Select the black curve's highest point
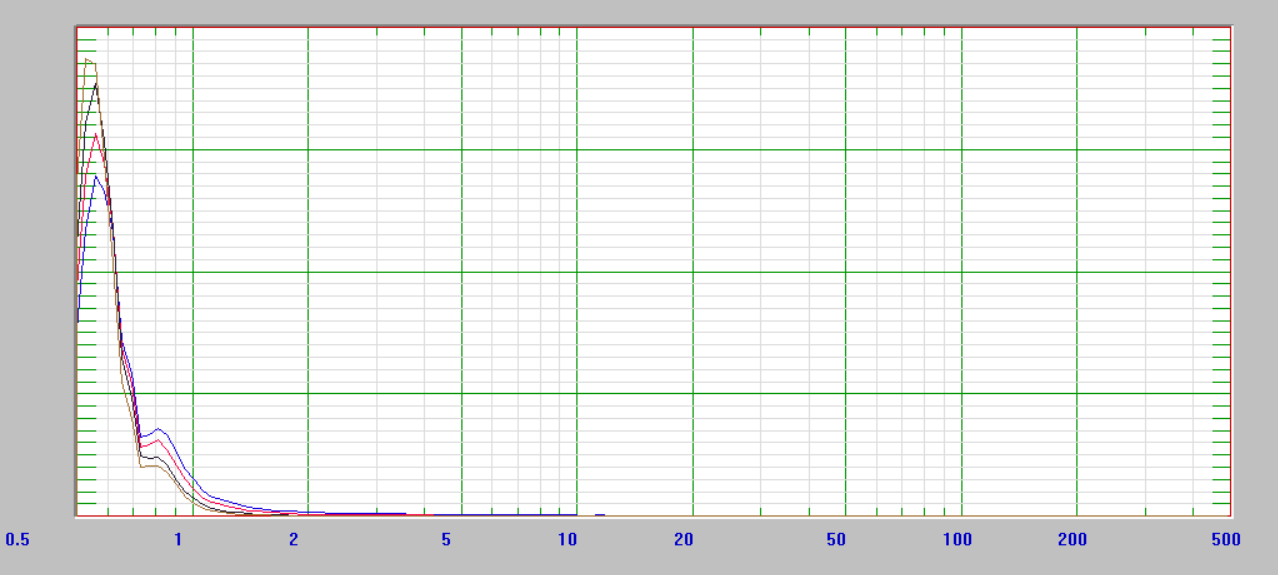Screen dimensions: 1278x575 (96, 84)
